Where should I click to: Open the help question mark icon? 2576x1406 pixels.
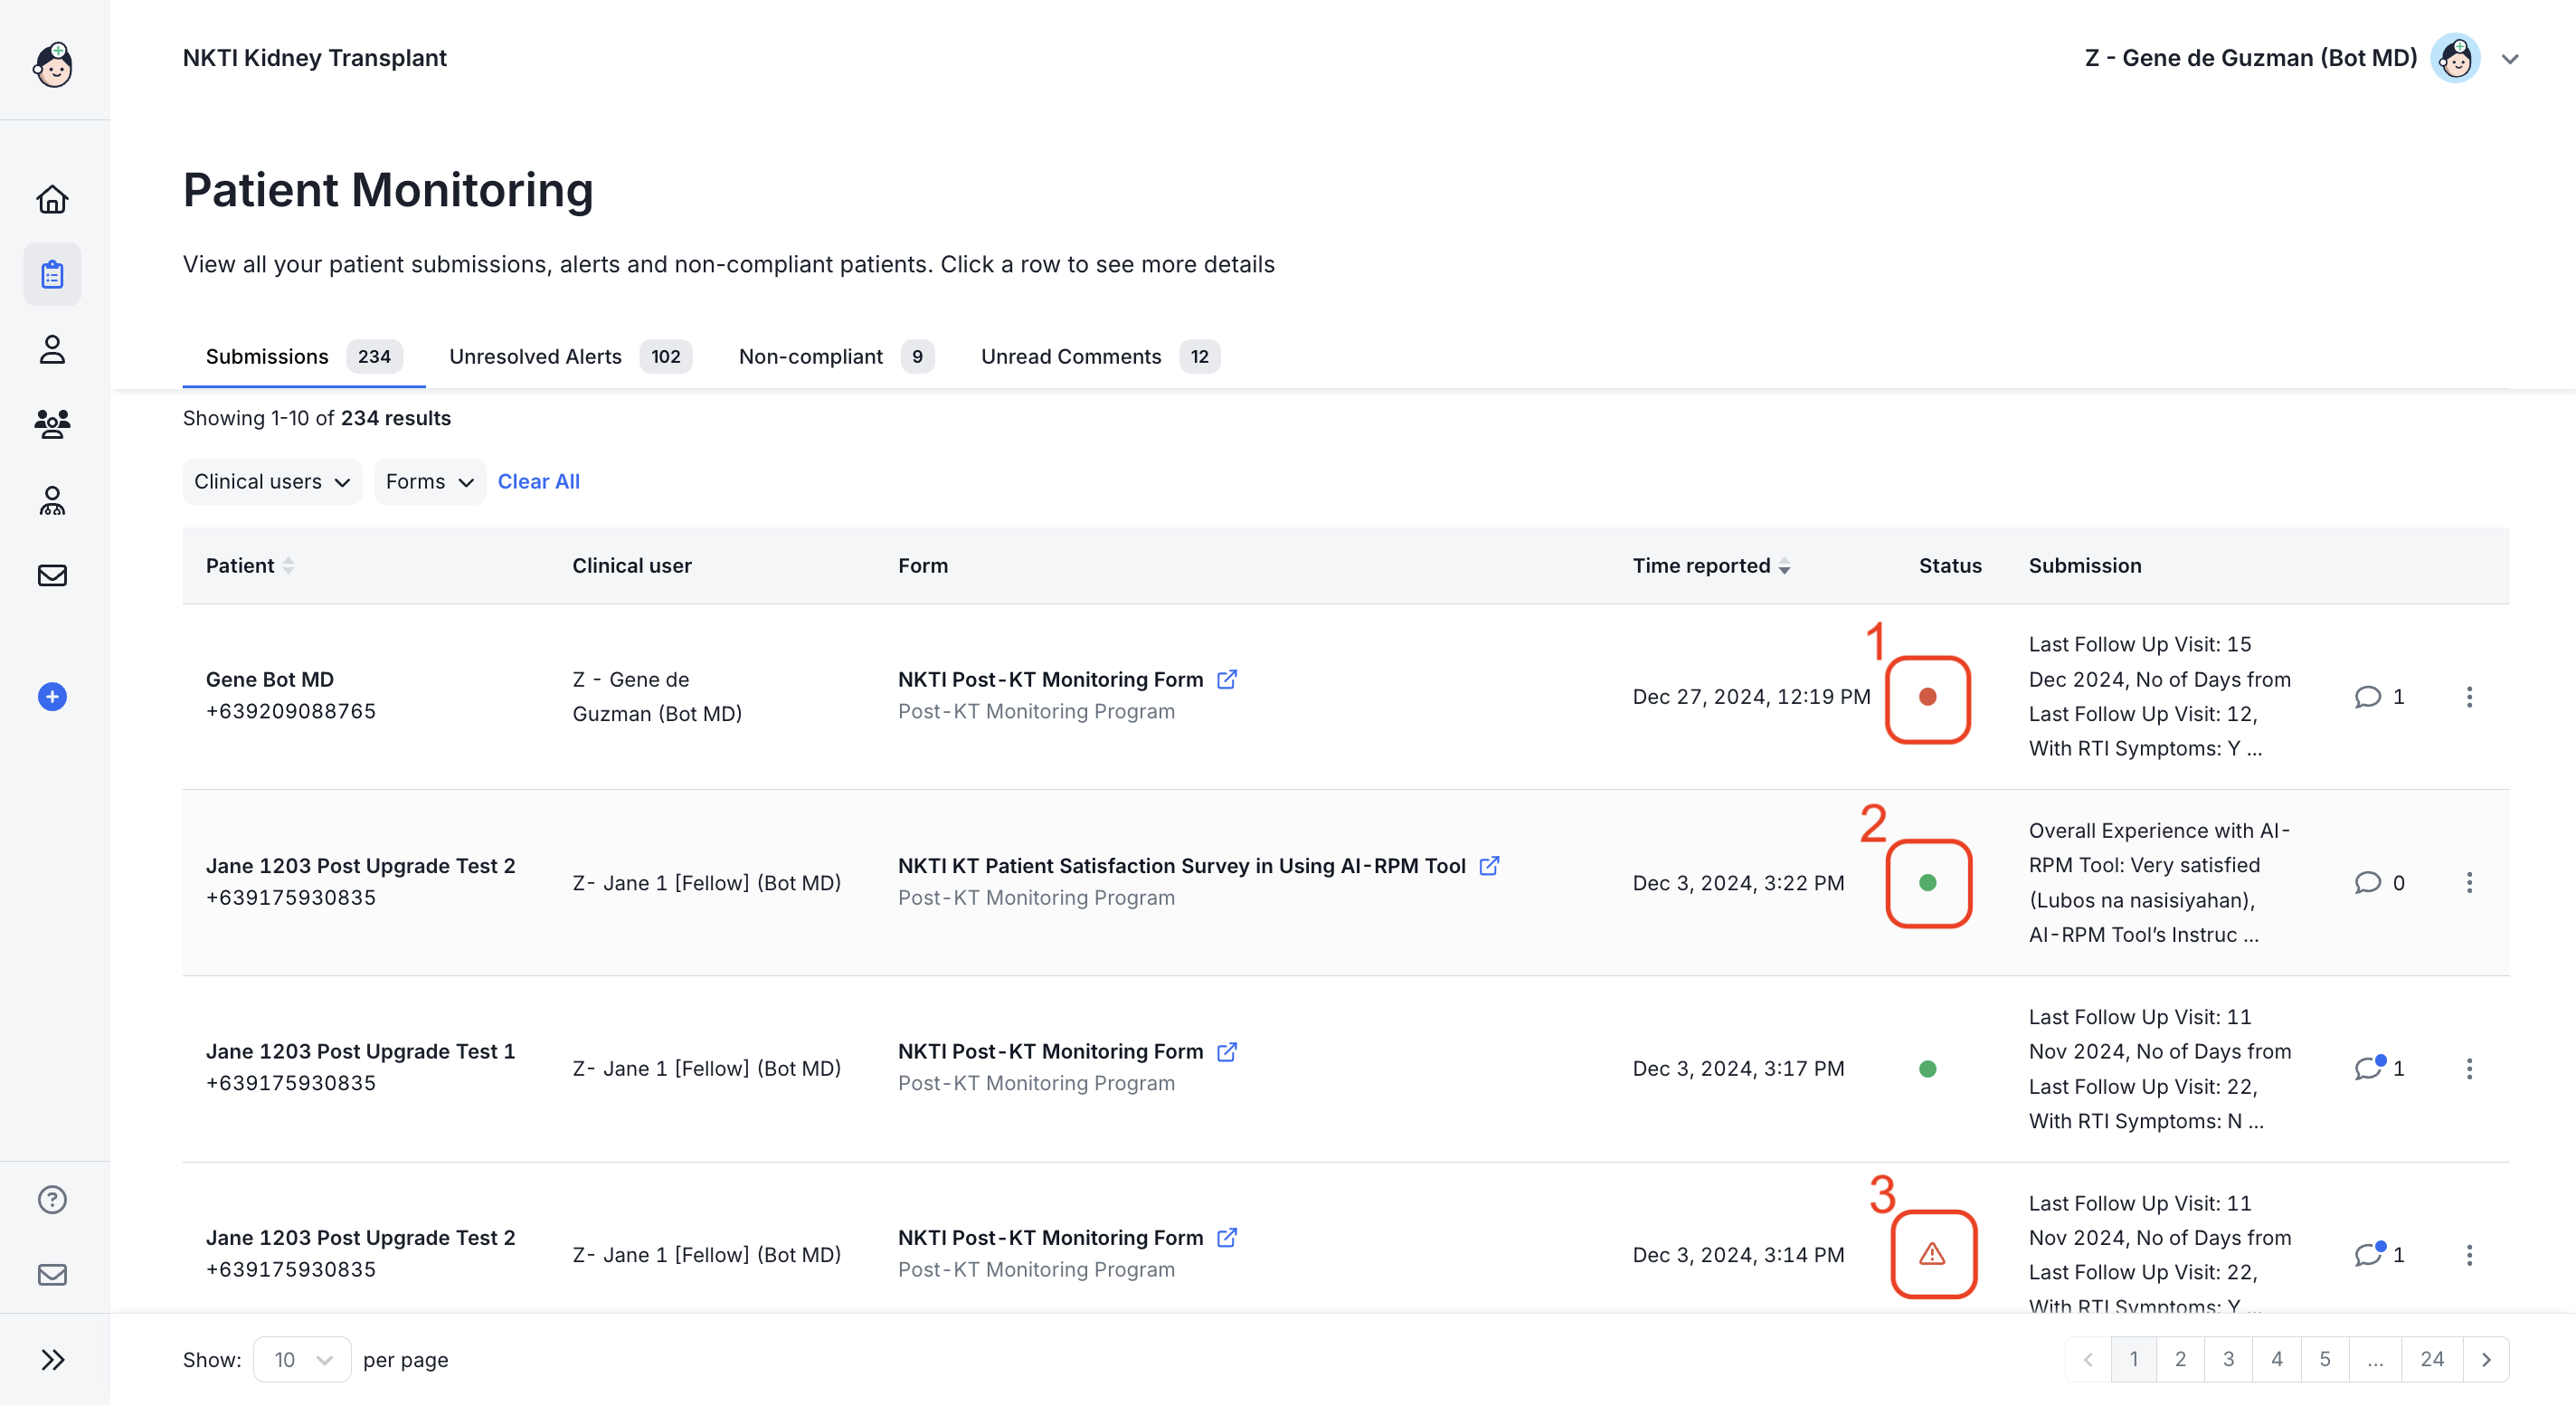52,1199
